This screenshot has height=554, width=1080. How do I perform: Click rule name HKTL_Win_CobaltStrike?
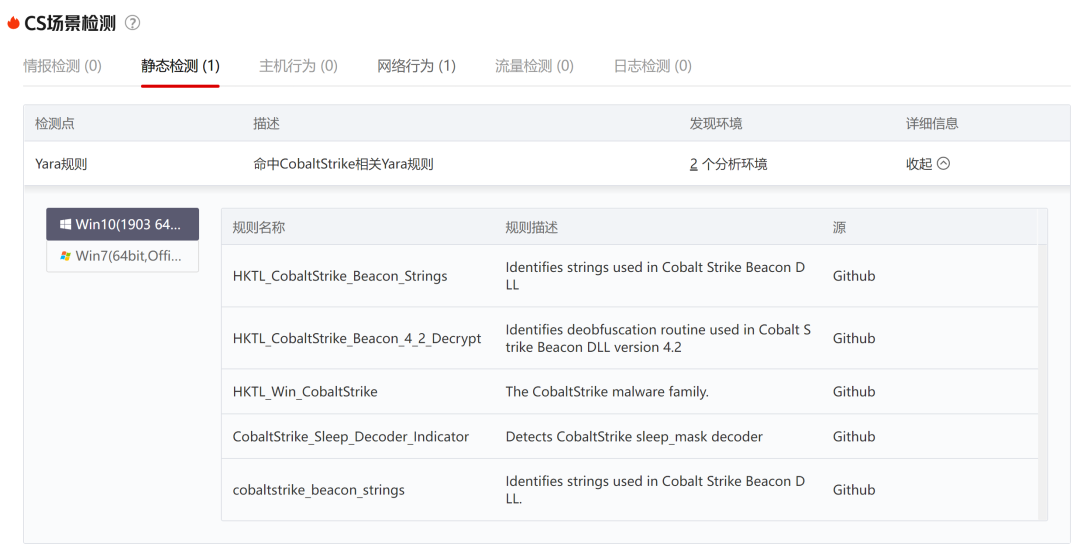305,391
